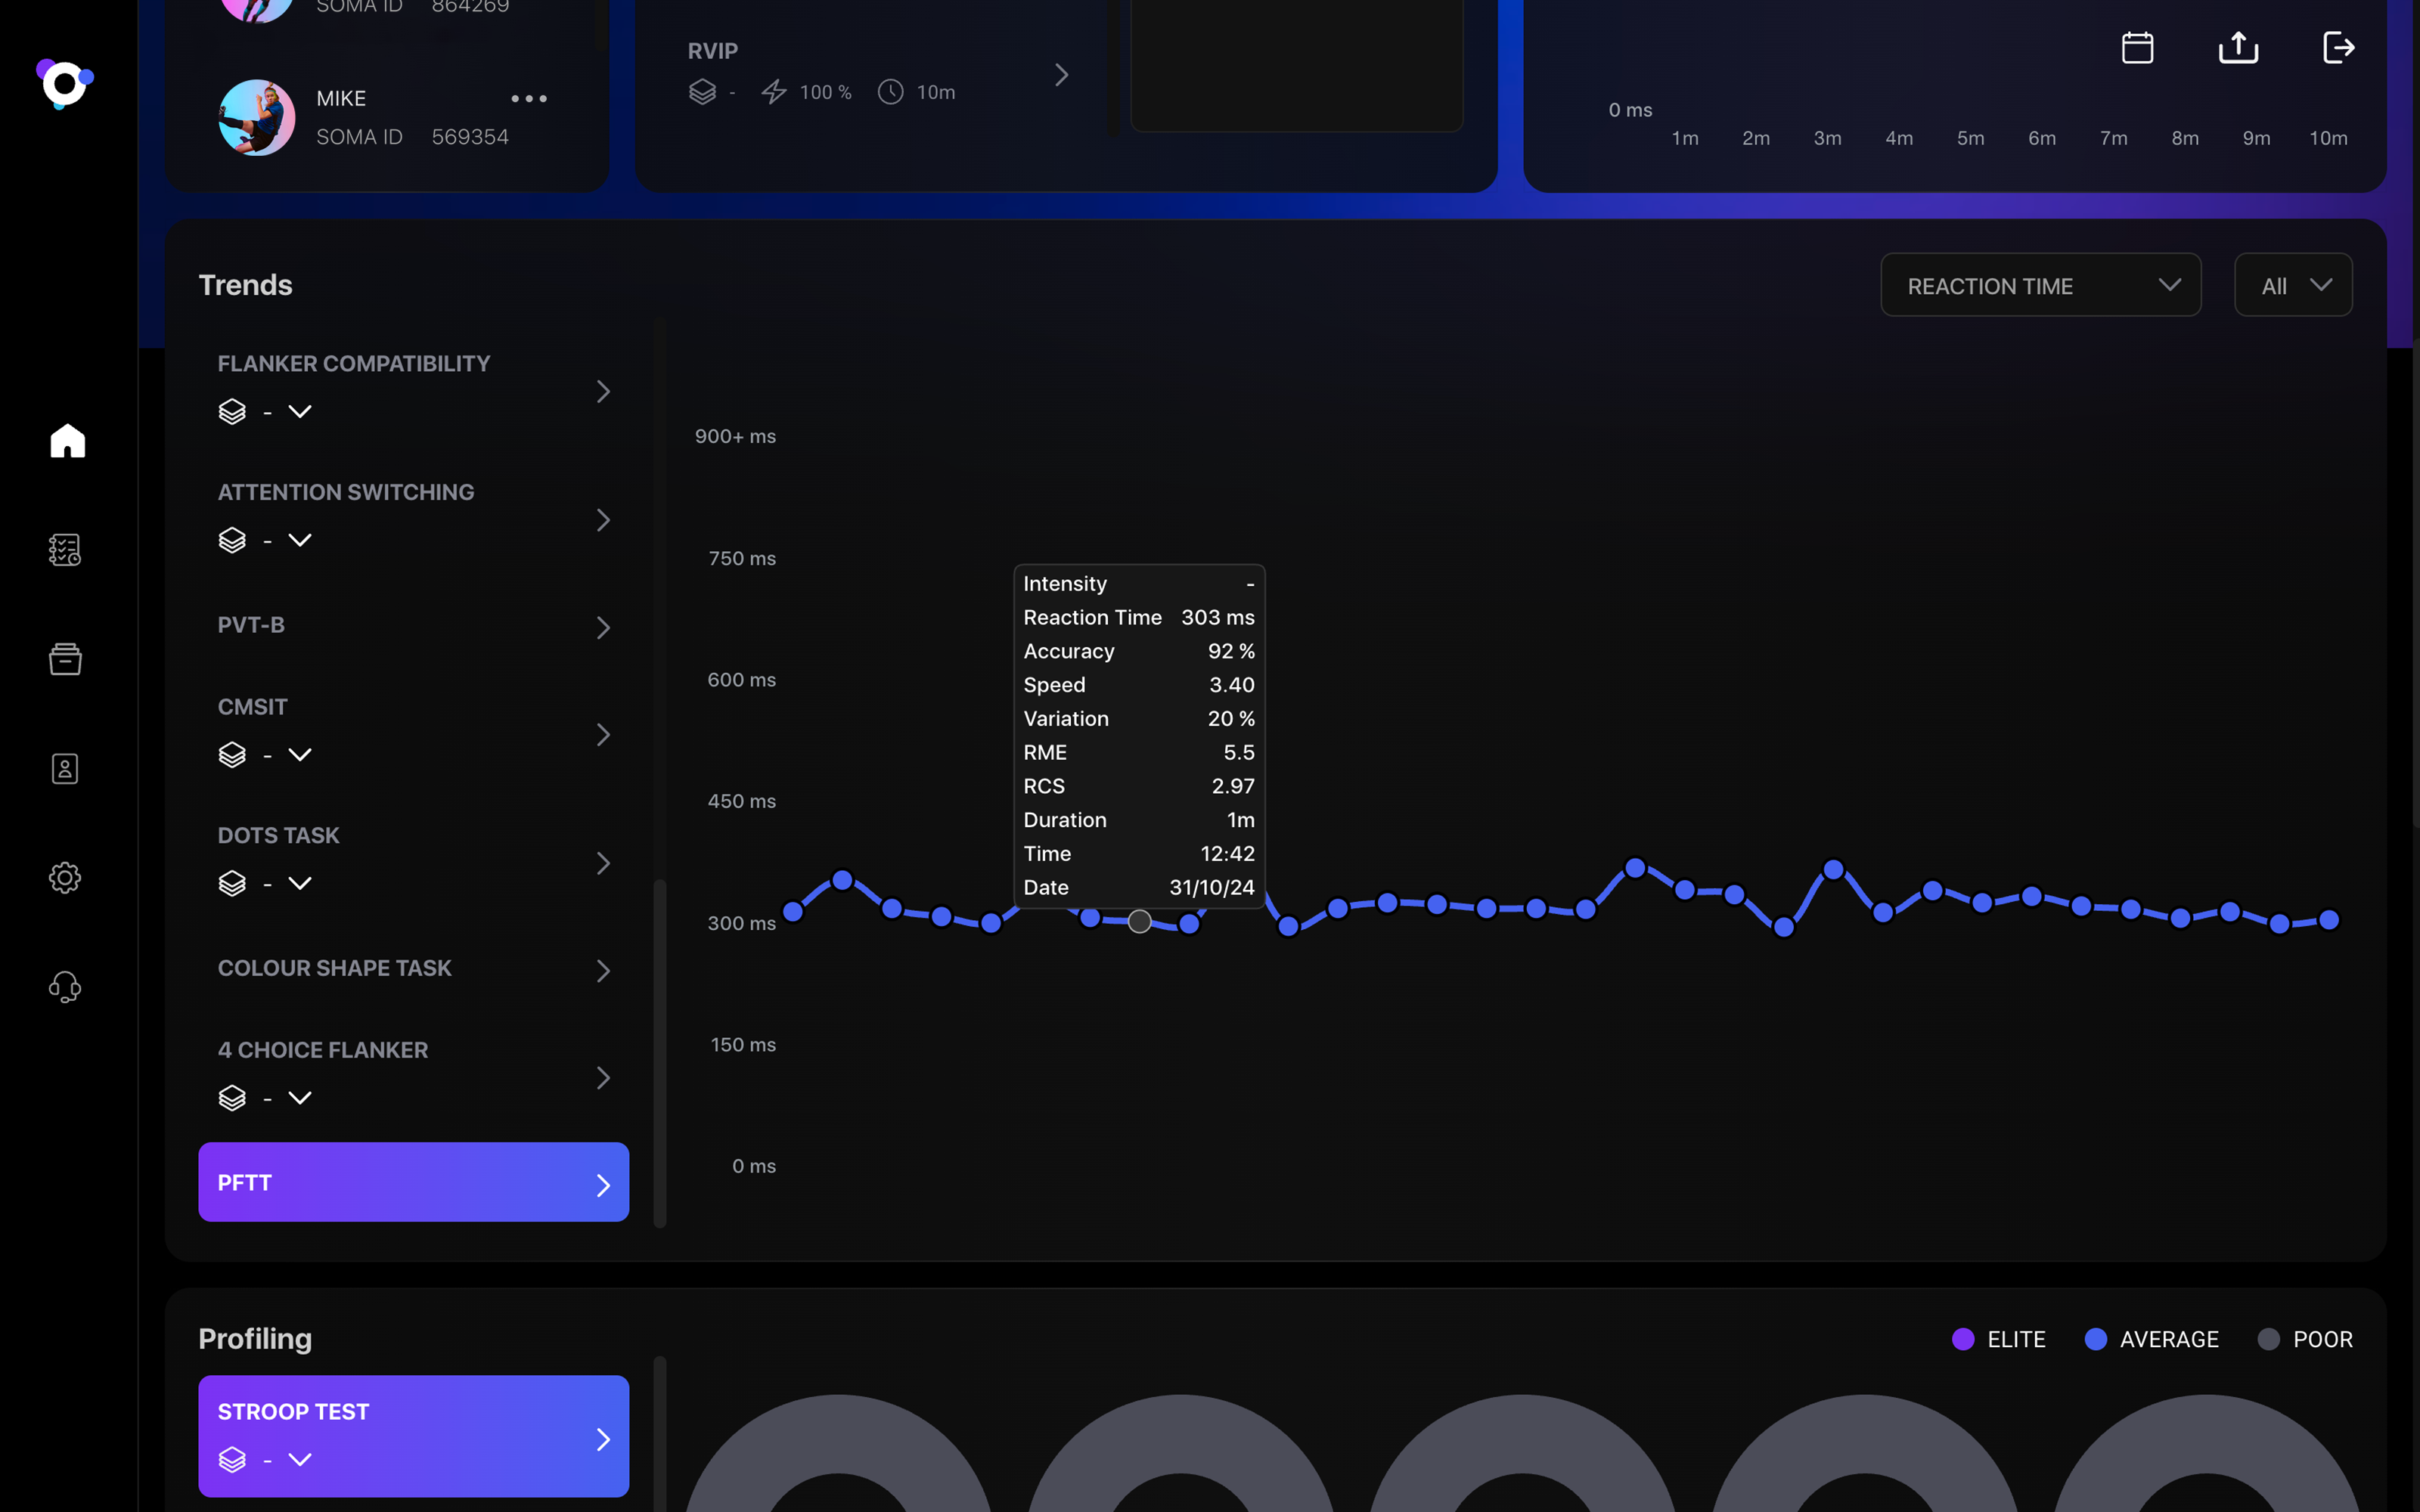Open the settings gear in sidebar
The width and height of the screenshot is (2420, 1512).
(65, 877)
